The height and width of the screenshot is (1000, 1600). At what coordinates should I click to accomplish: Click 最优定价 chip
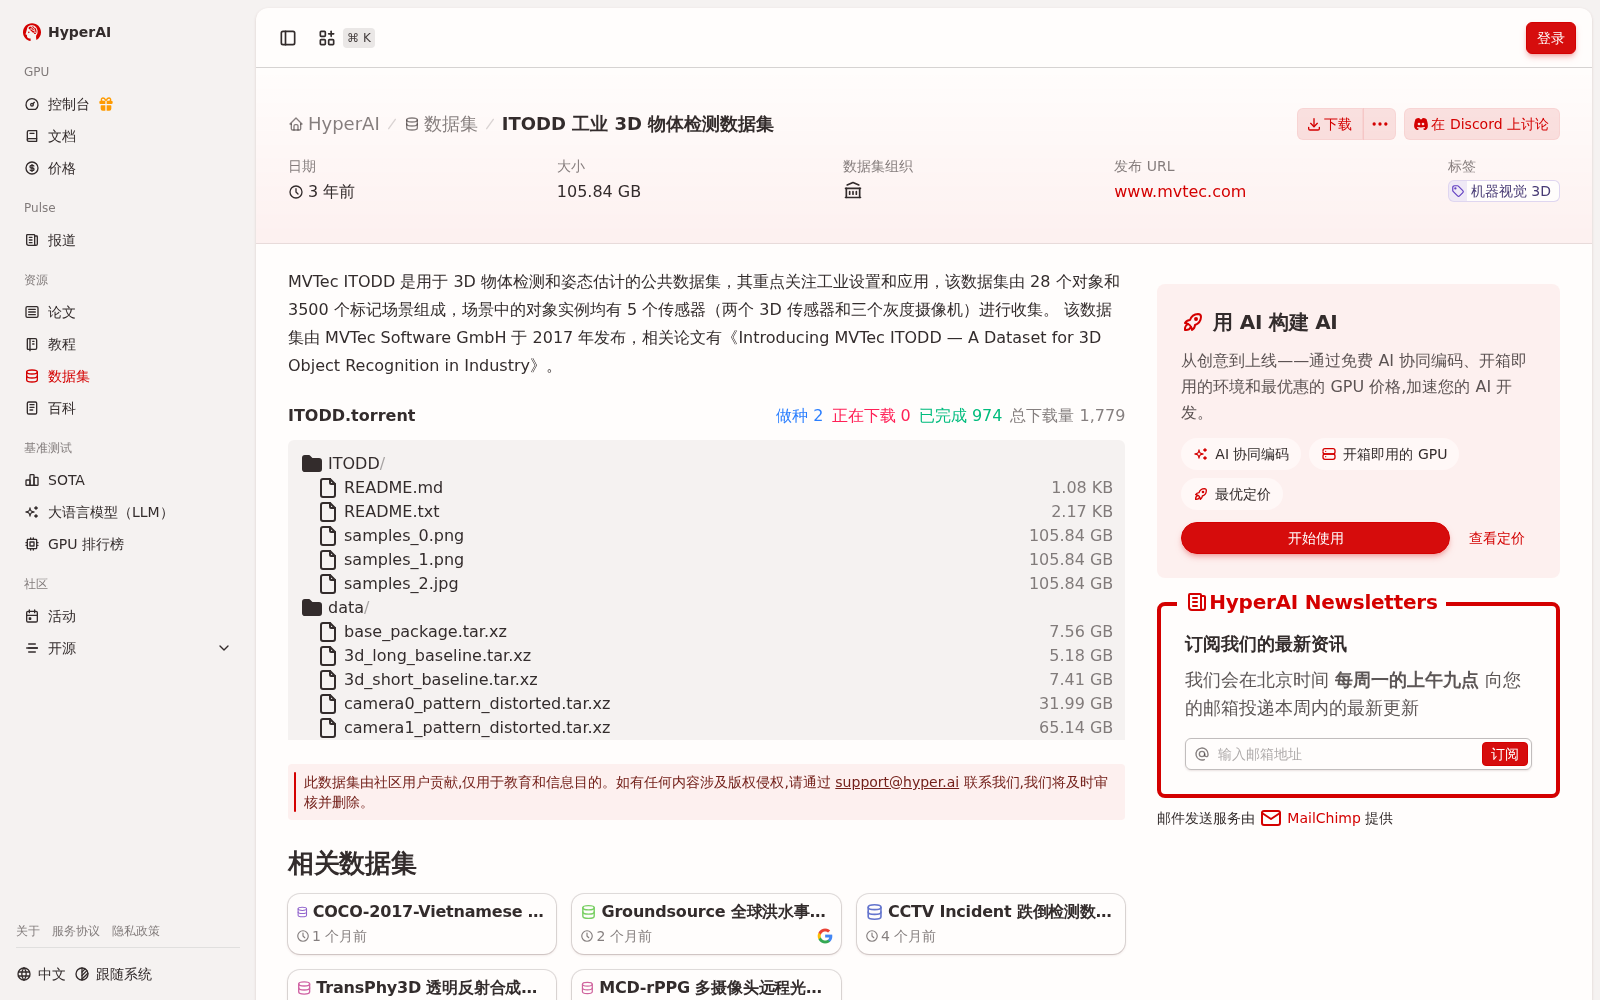1232,494
